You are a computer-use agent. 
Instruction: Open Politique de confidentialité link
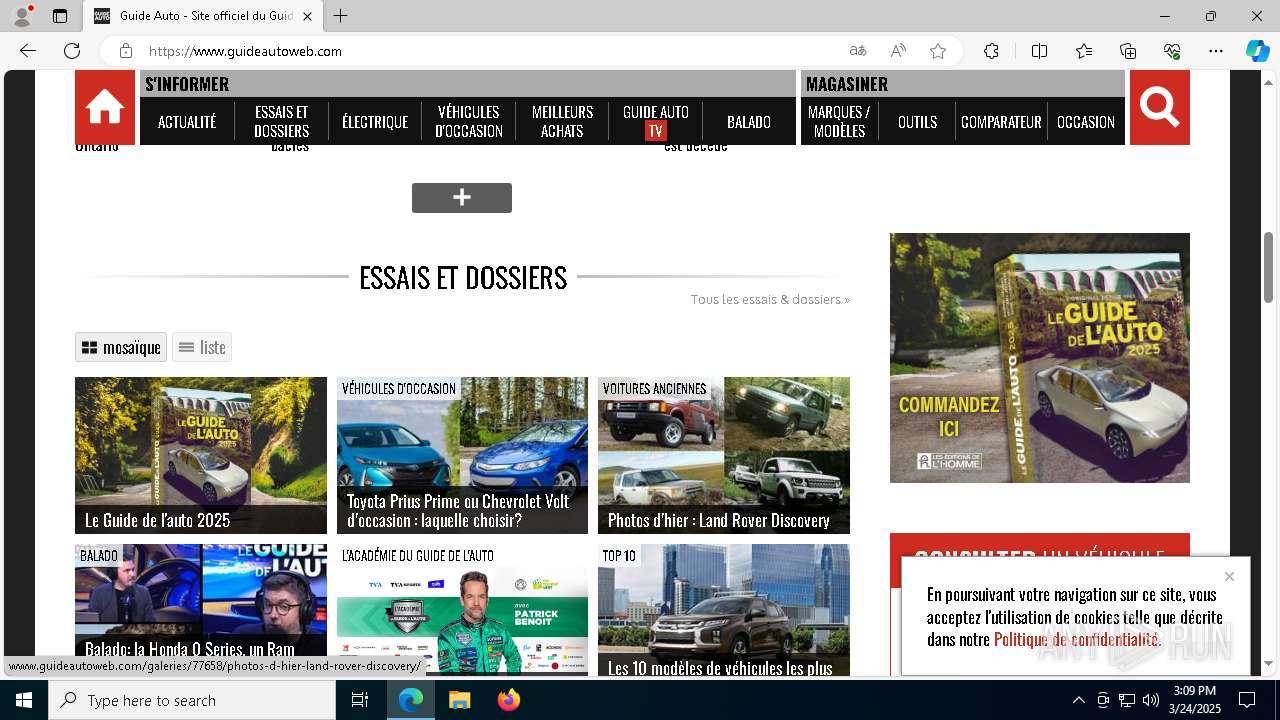(x=1076, y=639)
